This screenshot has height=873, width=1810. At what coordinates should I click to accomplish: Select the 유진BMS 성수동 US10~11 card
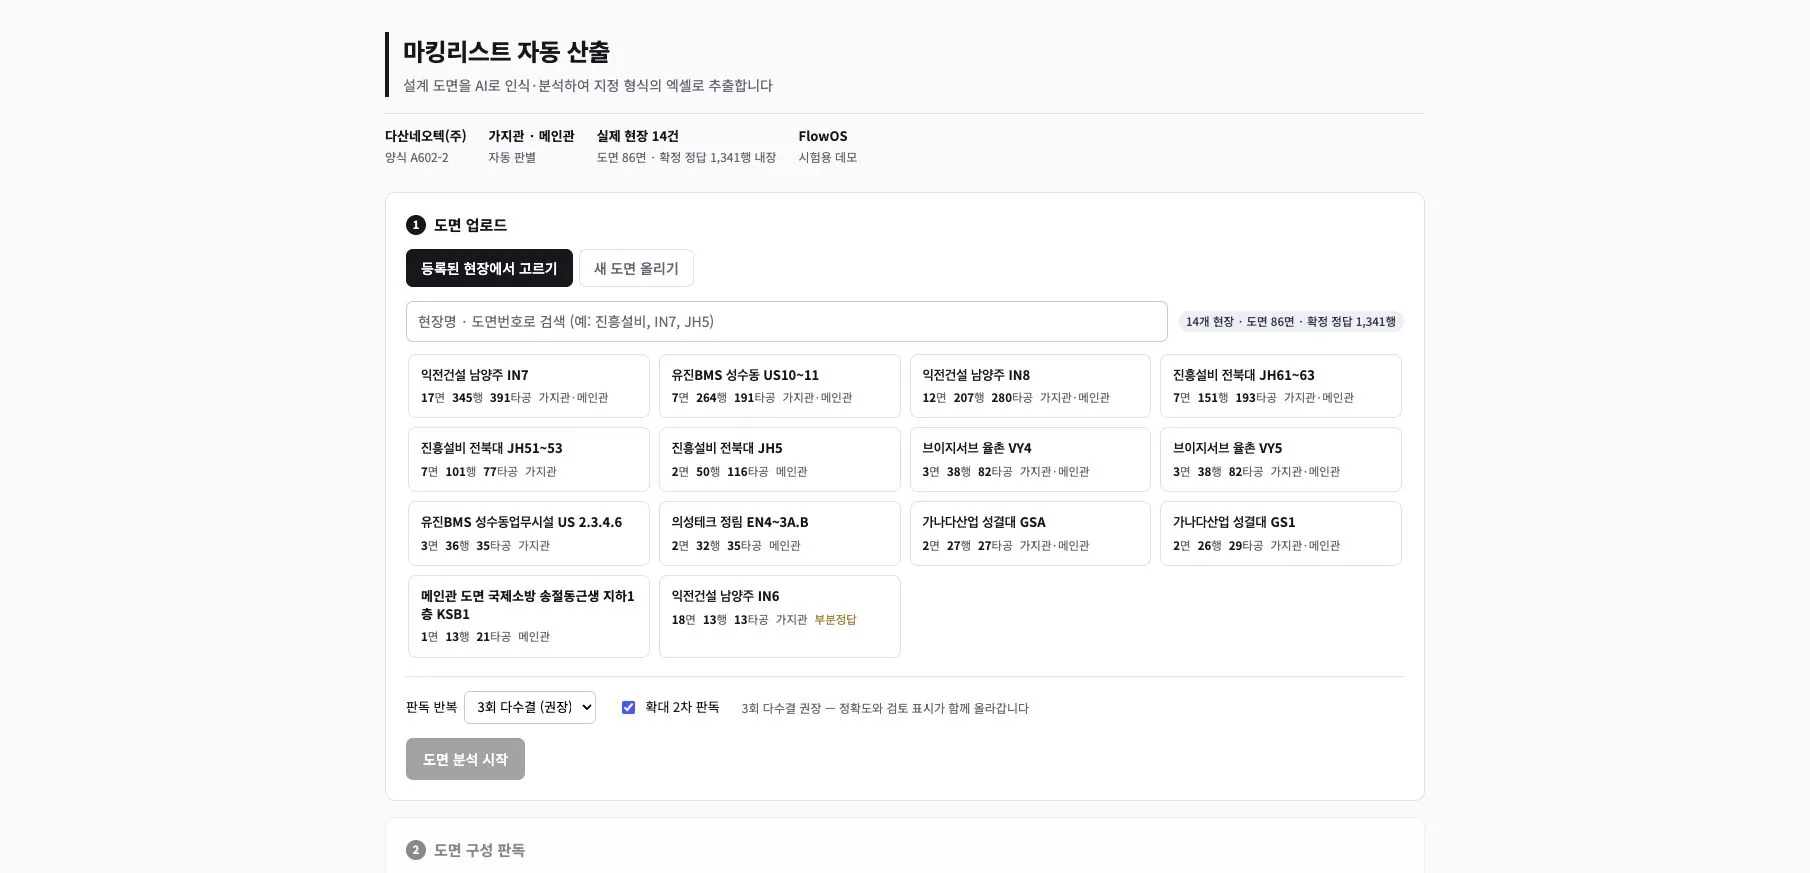tap(780, 386)
